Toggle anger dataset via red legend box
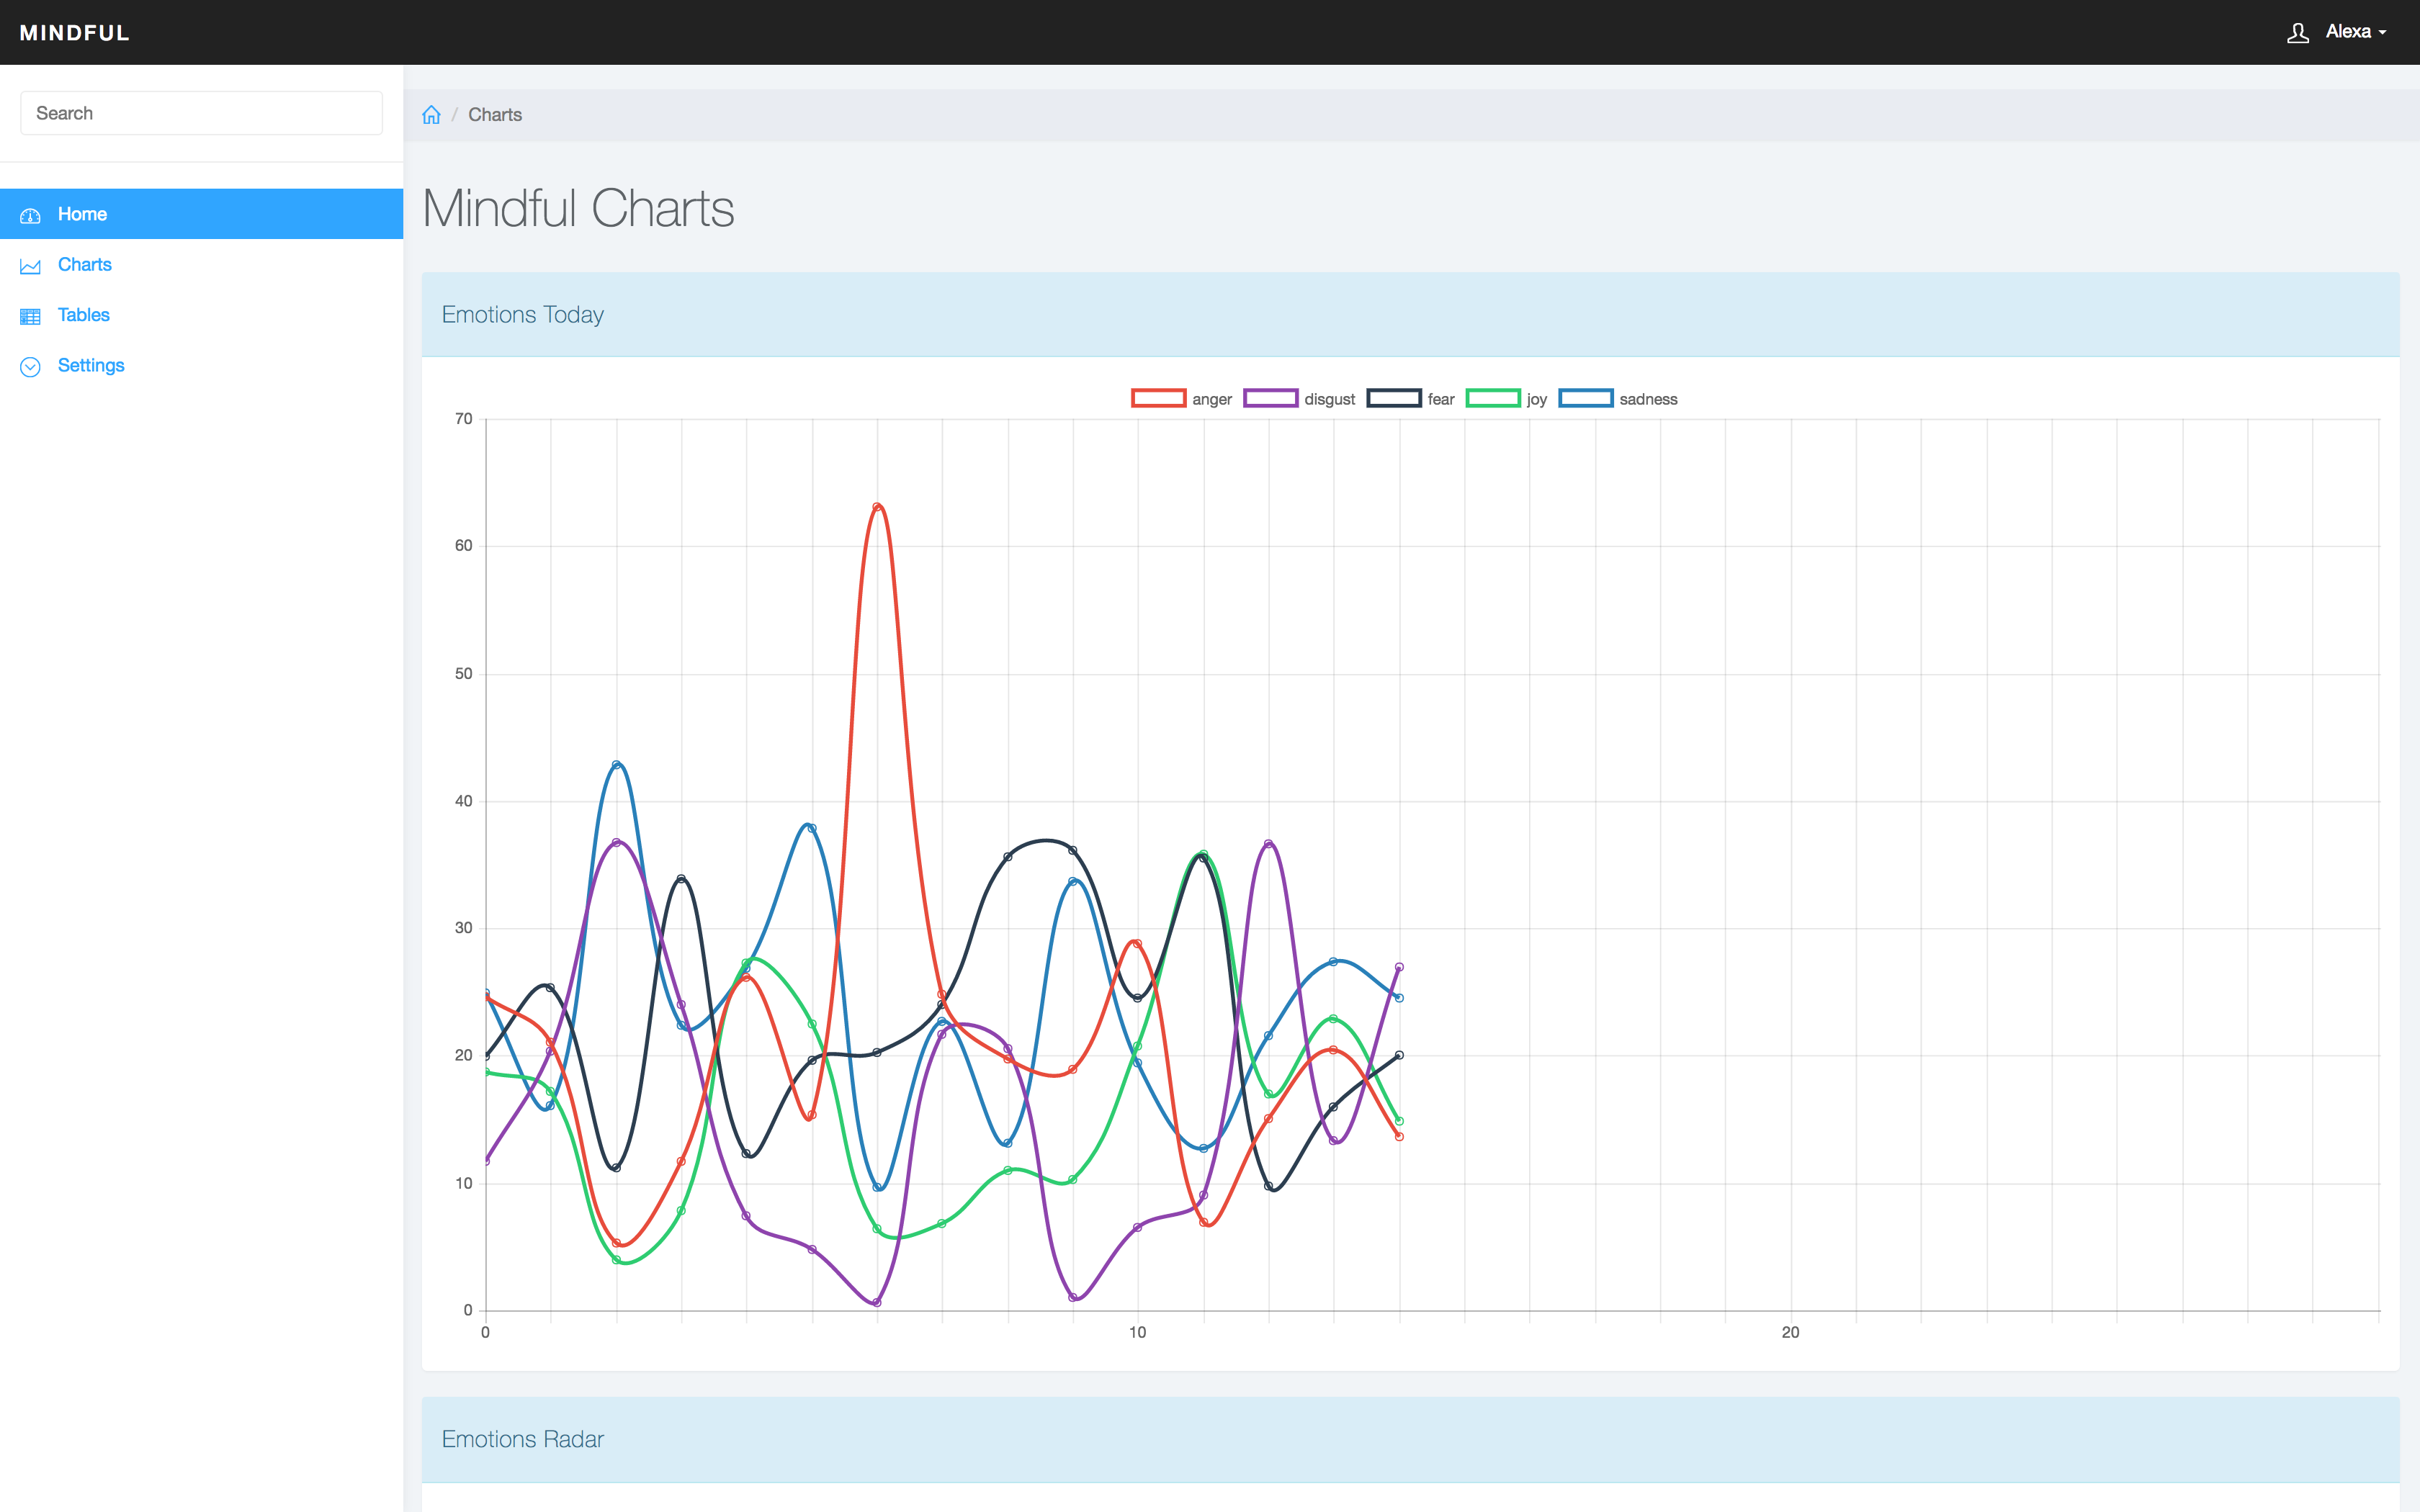 (x=1158, y=399)
